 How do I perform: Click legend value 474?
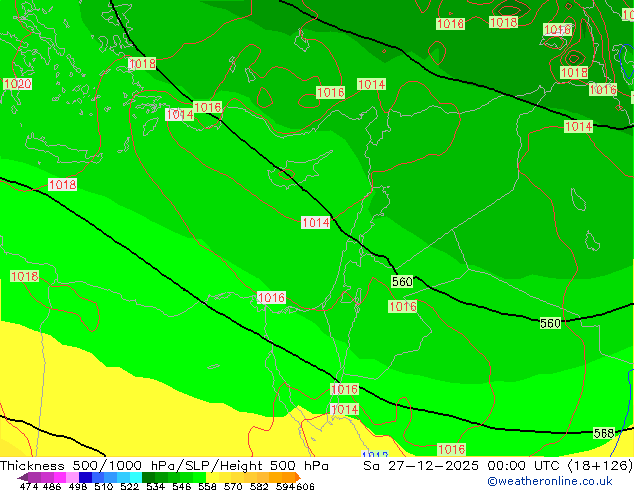point(29,486)
